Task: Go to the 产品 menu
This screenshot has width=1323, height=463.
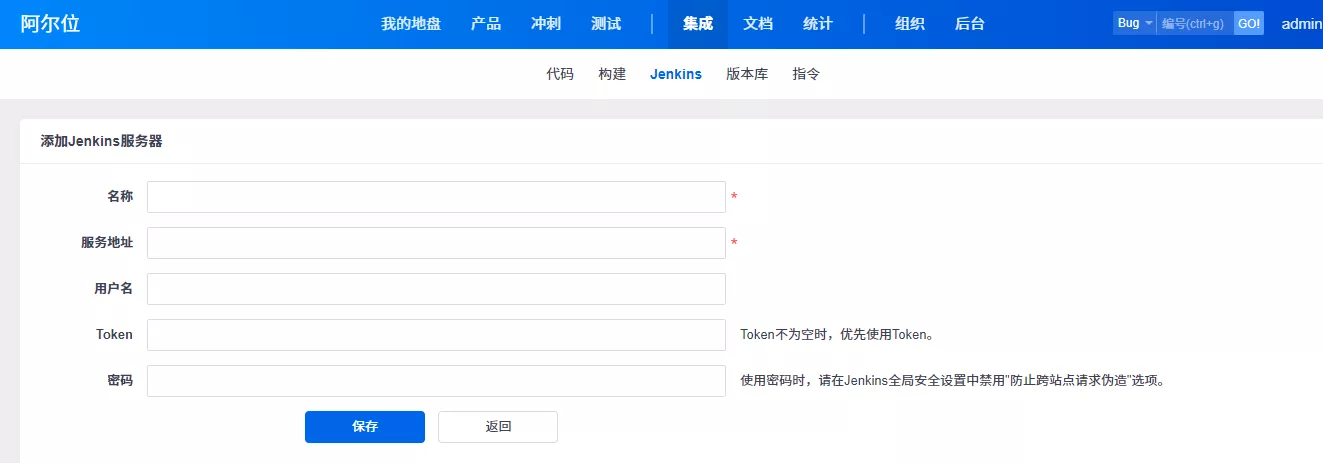Action: pos(486,24)
